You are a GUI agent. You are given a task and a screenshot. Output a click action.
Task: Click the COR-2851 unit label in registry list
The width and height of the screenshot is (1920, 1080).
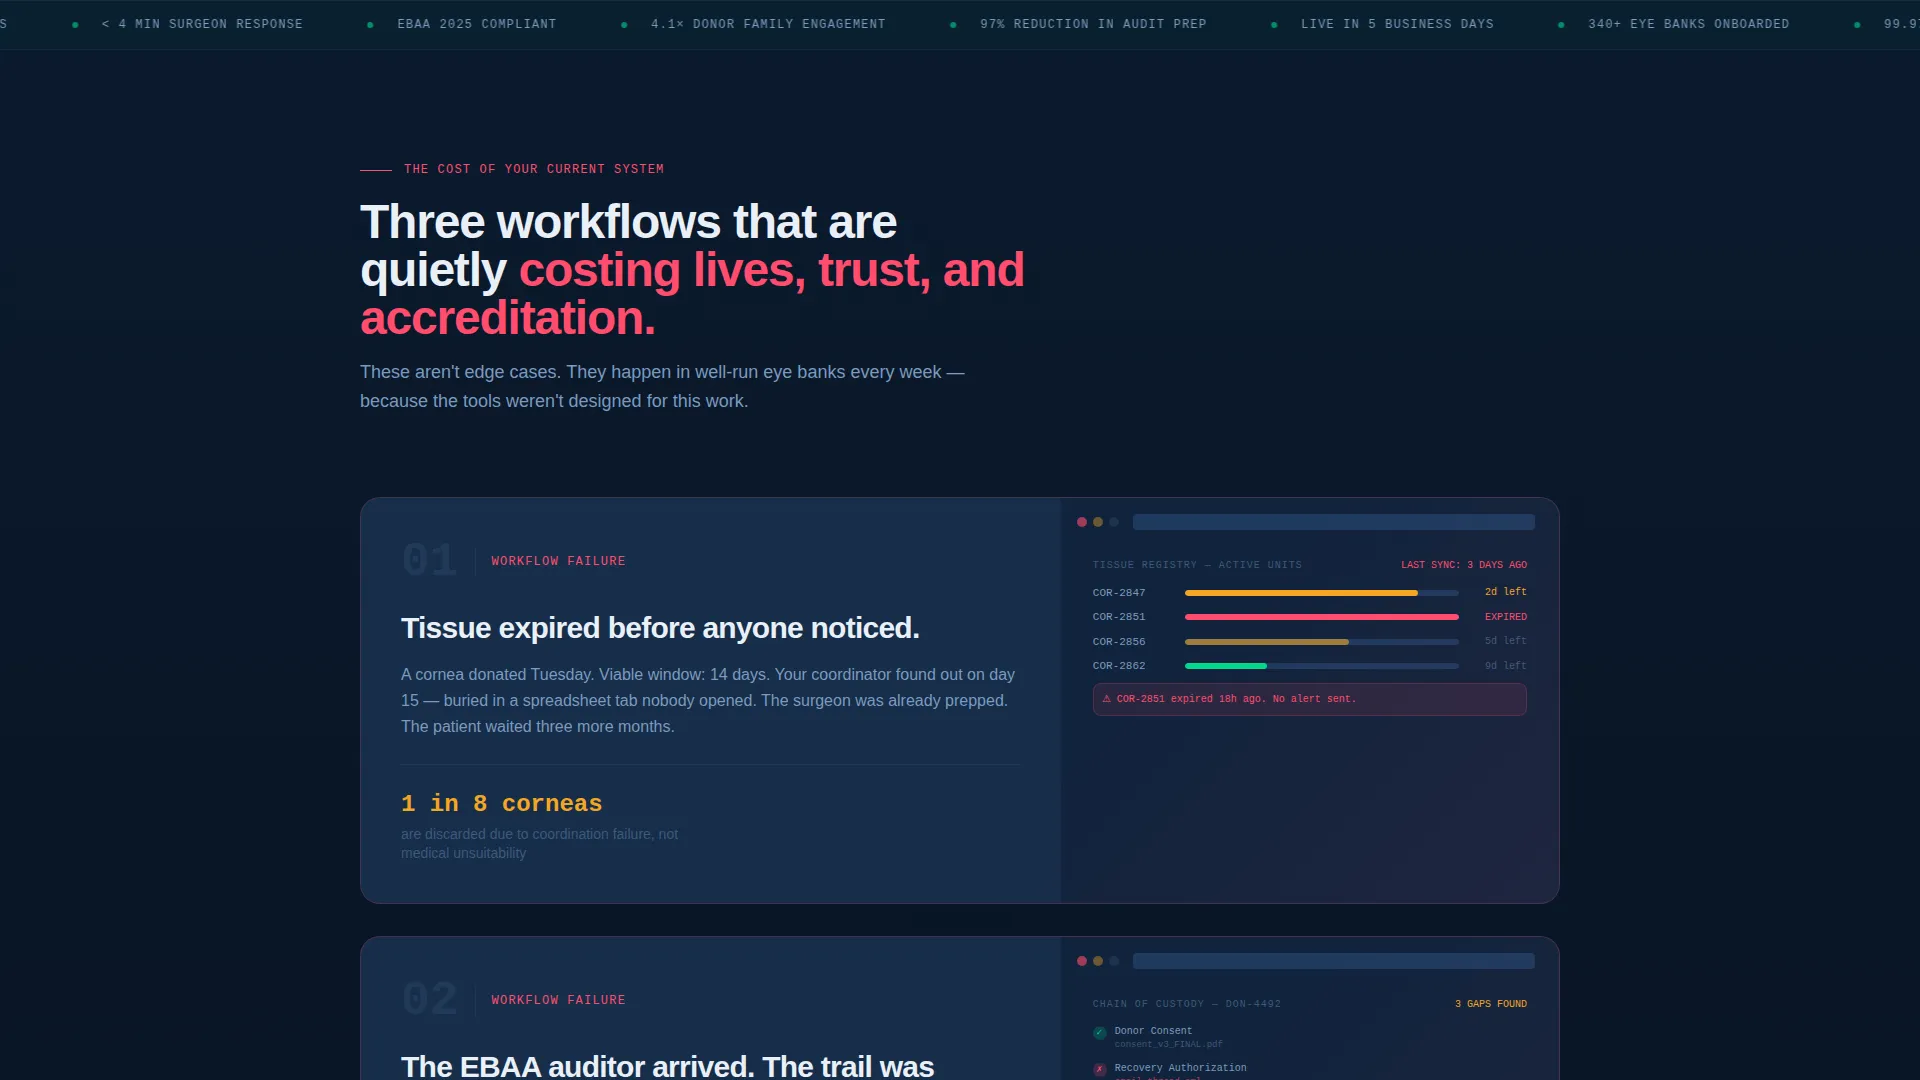click(1119, 617)
